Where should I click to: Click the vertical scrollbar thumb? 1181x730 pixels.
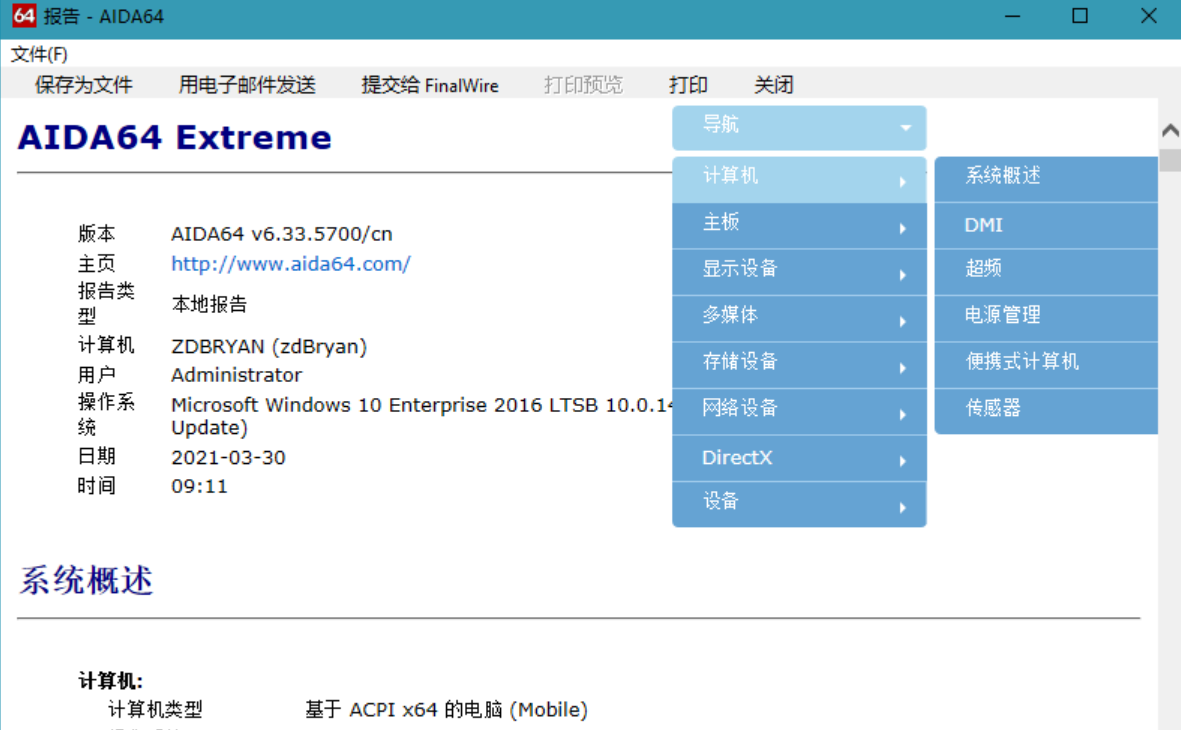tap(1170, 160)
